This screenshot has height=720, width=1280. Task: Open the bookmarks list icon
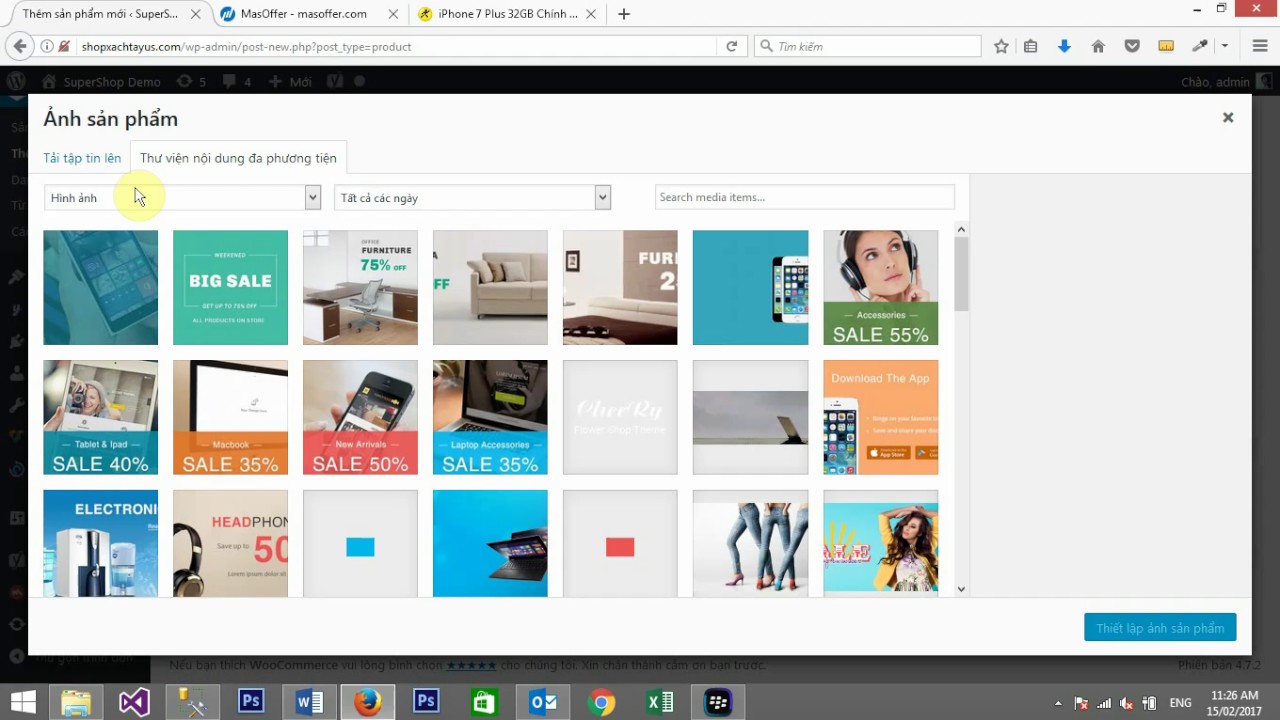[1031, 46]
